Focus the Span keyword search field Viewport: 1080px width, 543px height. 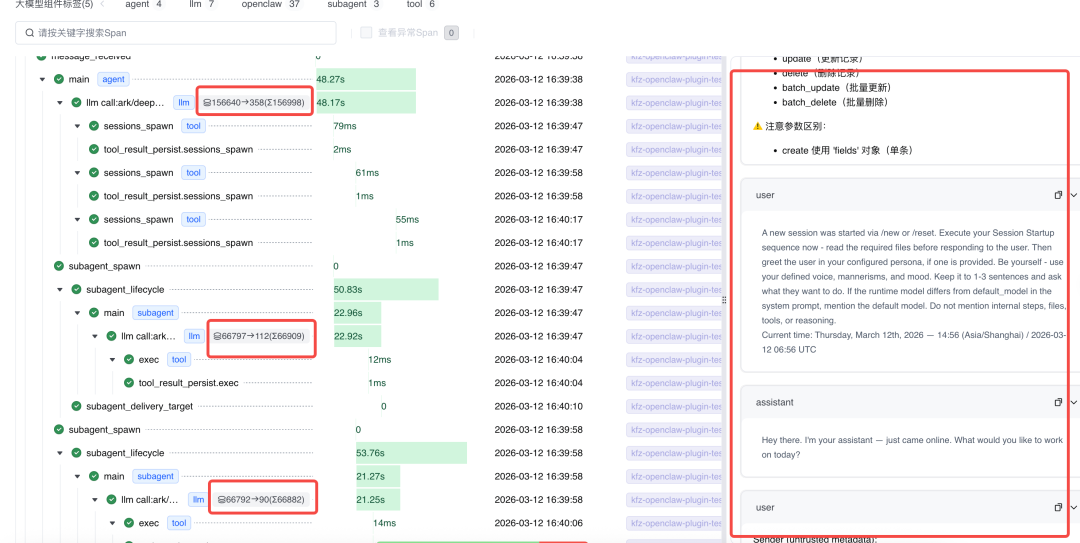point(176,32)
